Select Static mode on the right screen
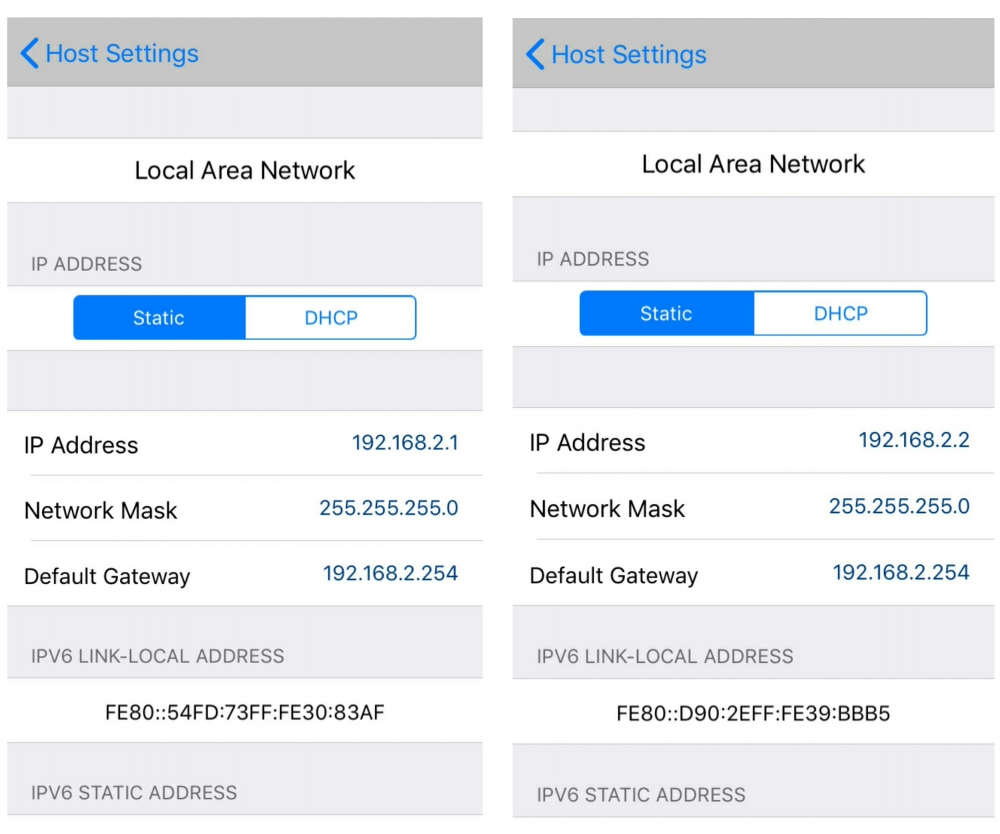Viewport: 1000px width, 834px height. click(666, 314)
